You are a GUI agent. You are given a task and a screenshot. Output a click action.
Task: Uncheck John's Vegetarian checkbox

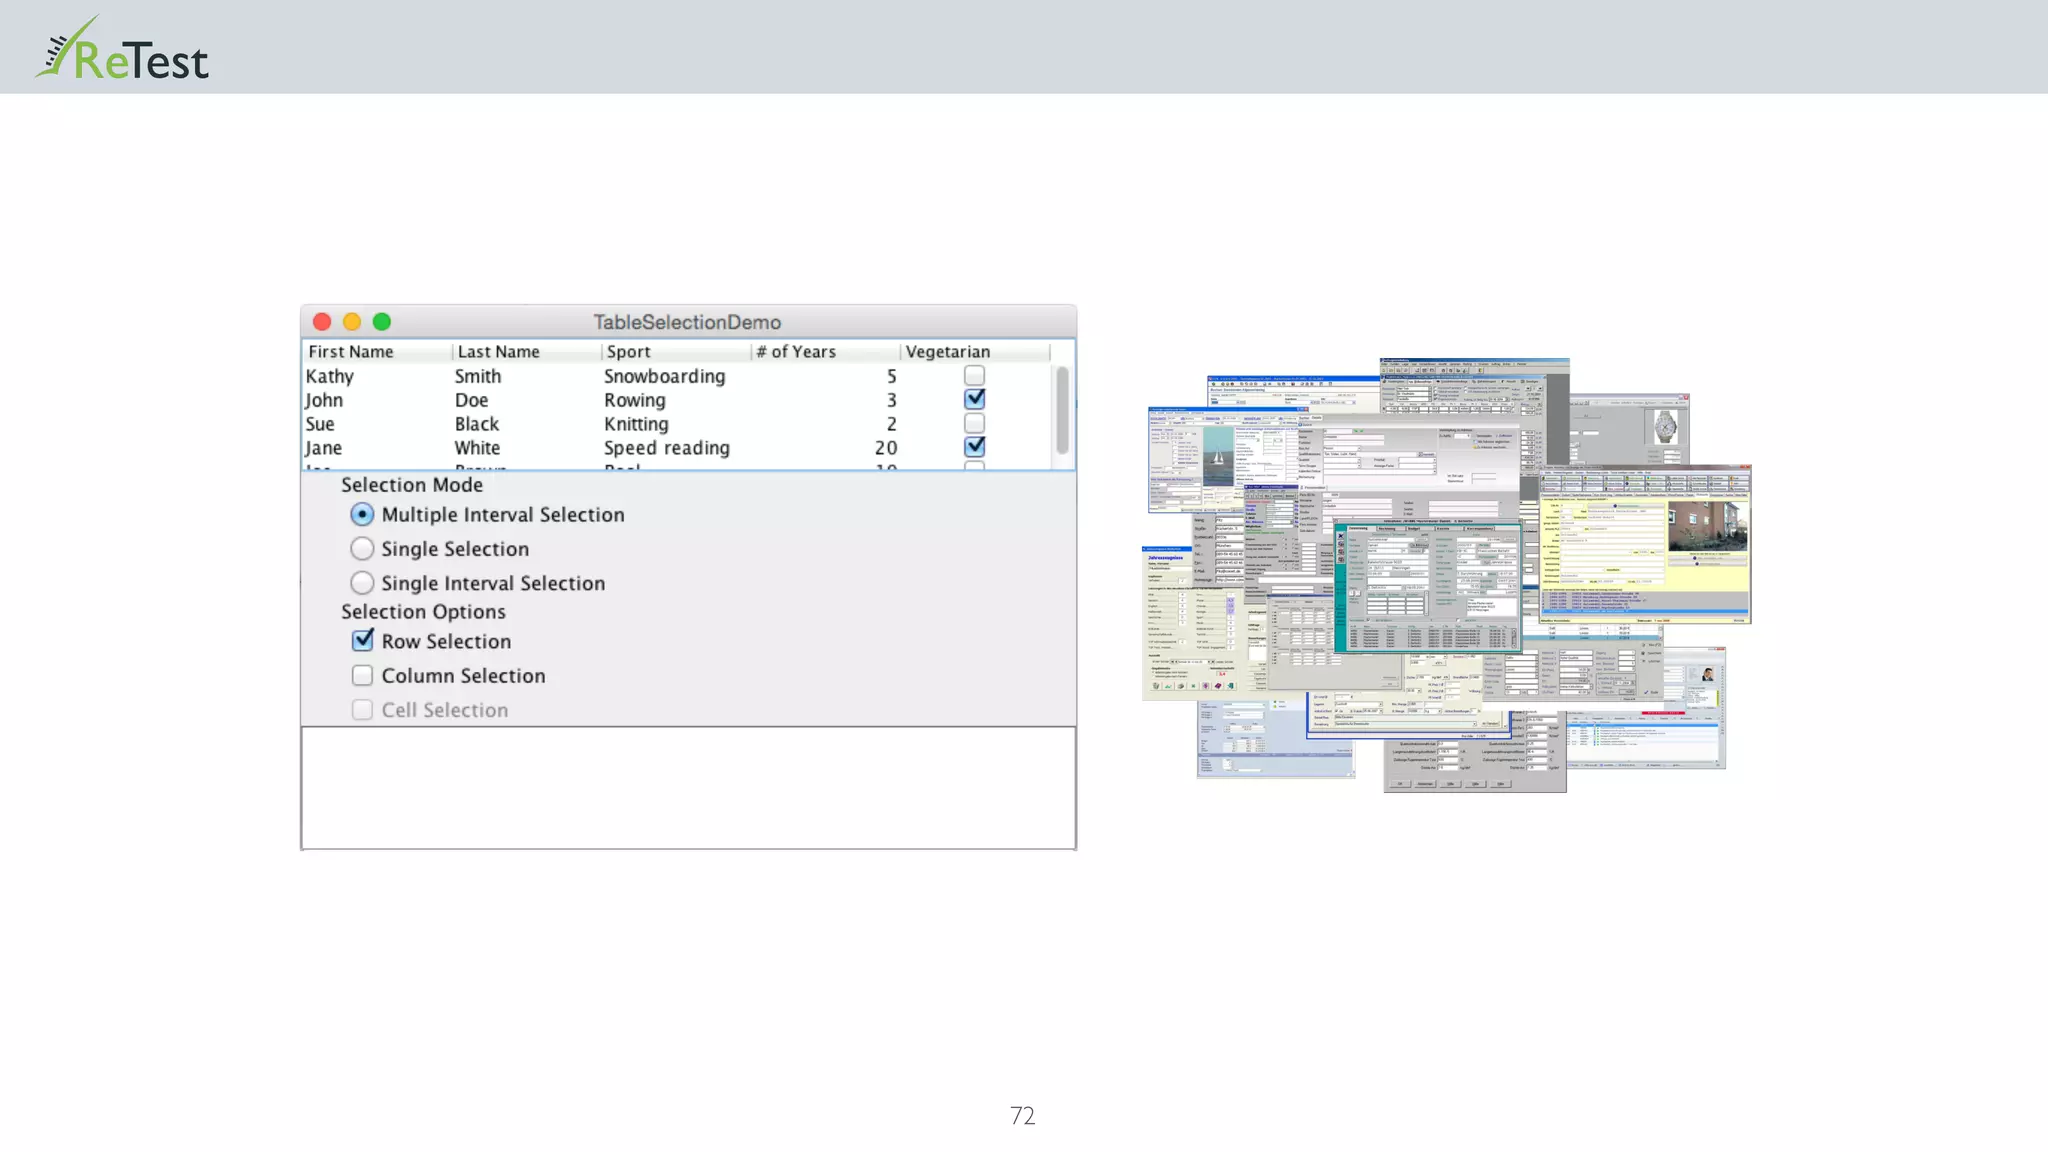point(974,399)
